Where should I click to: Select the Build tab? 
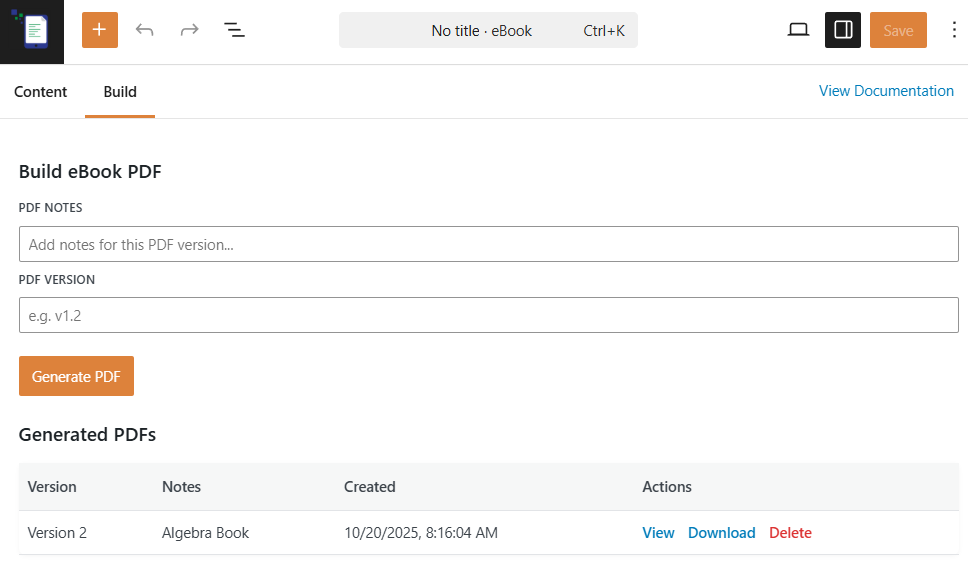[120, 92]
